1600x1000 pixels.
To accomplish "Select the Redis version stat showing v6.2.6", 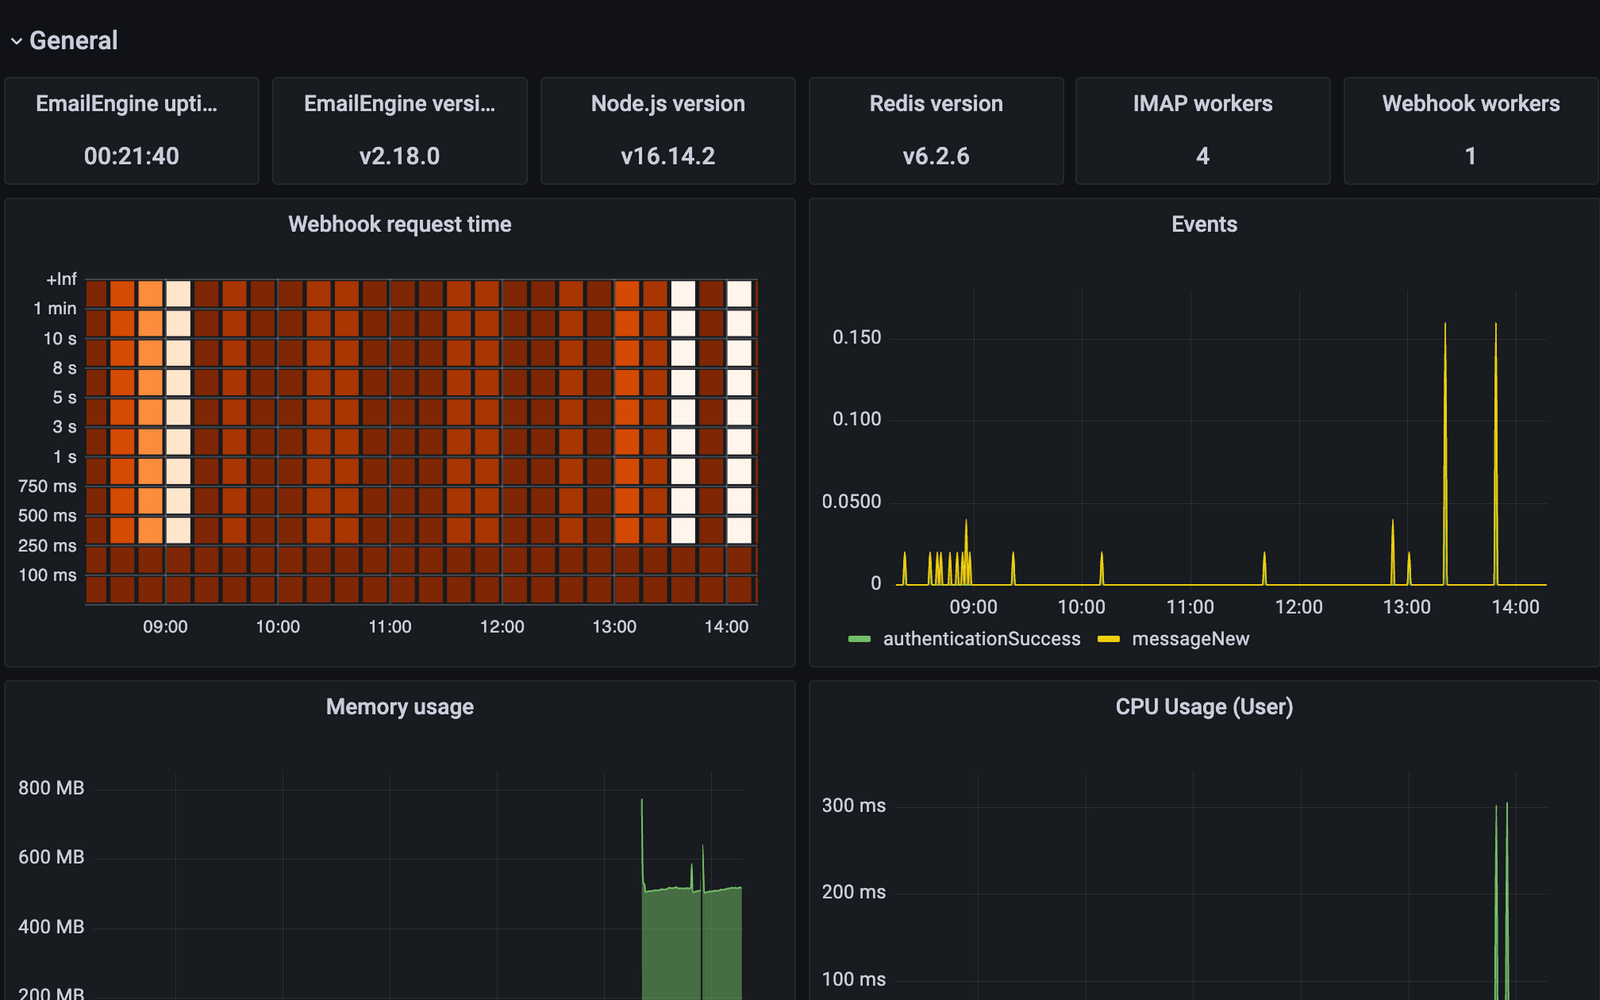I will 935,131.
